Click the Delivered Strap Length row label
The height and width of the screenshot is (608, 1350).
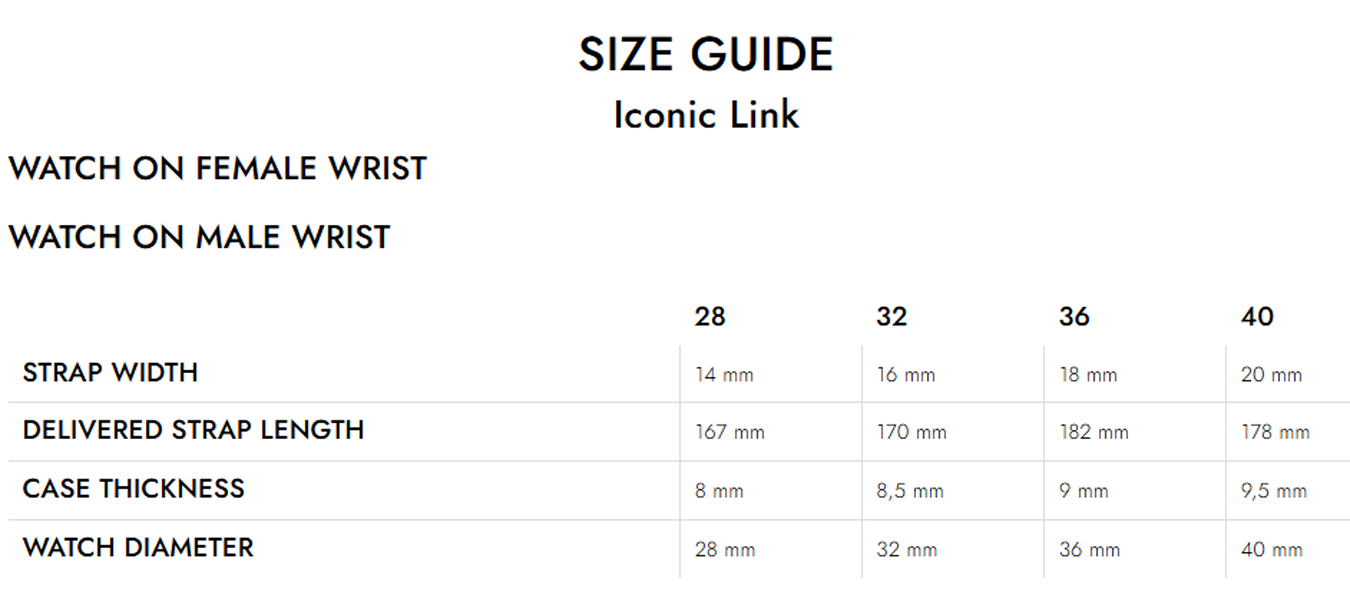[193, 430]
